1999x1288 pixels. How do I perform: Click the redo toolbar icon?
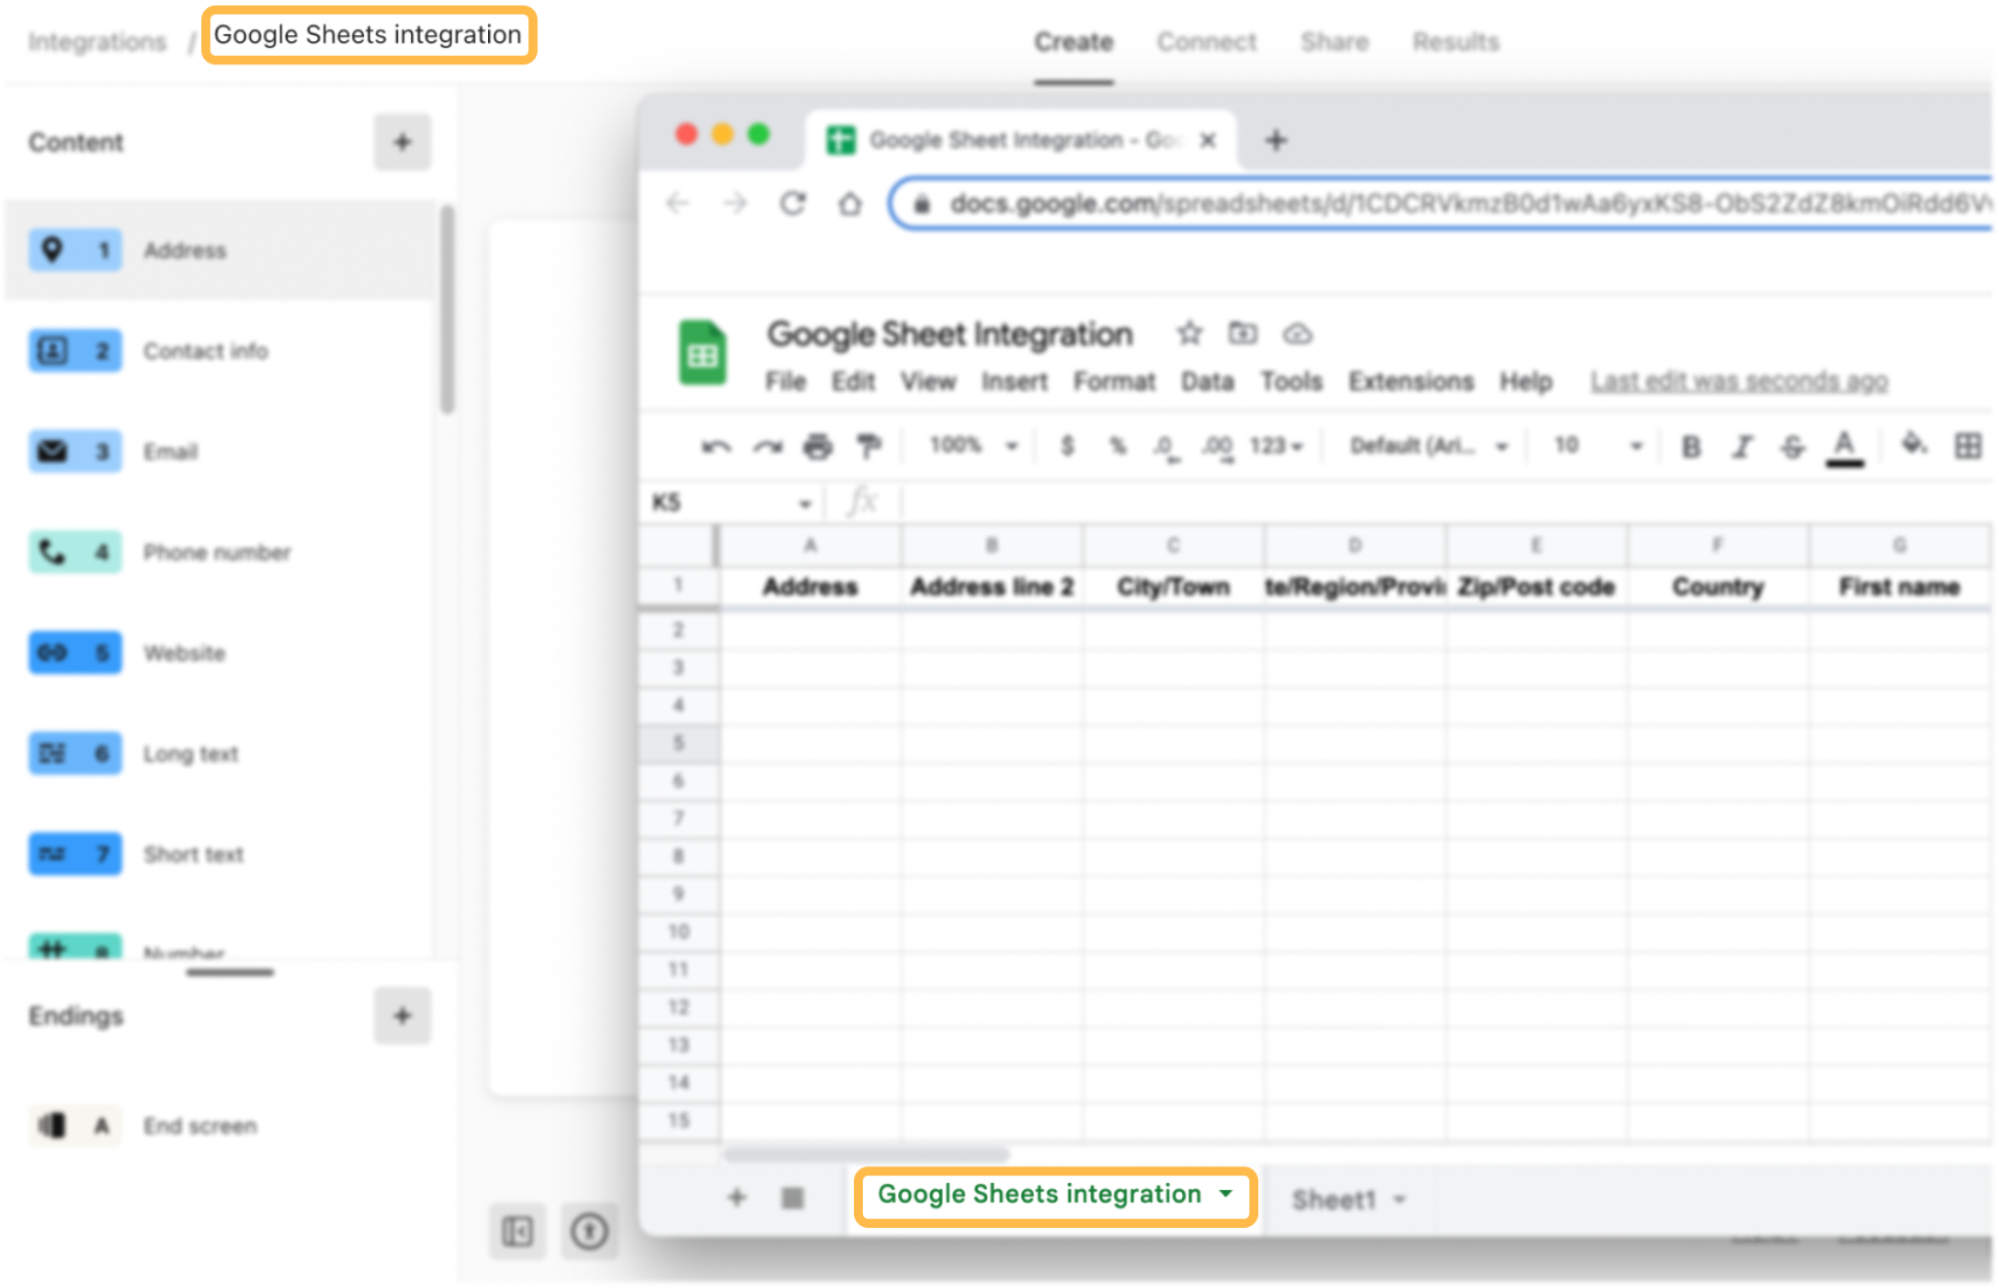point(768,446)
